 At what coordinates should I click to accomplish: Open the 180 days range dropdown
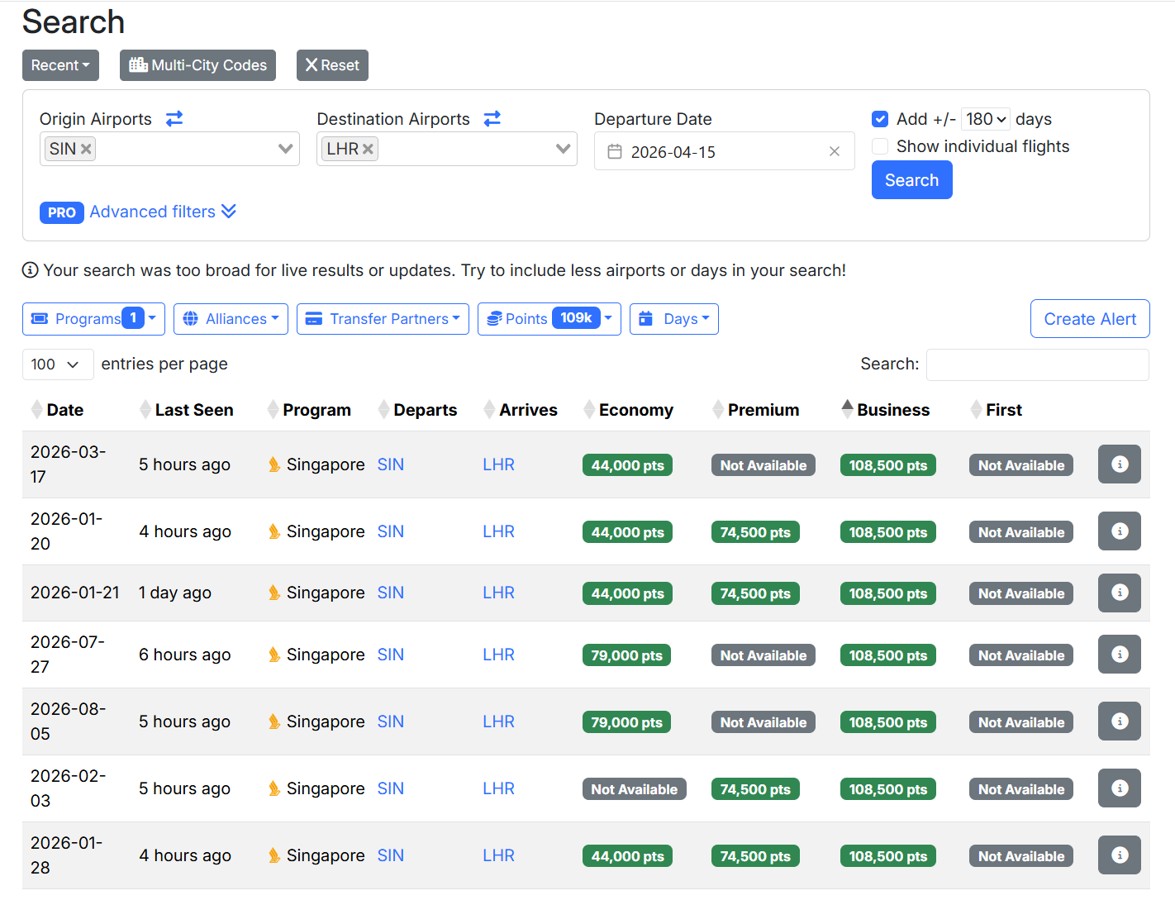986,119
